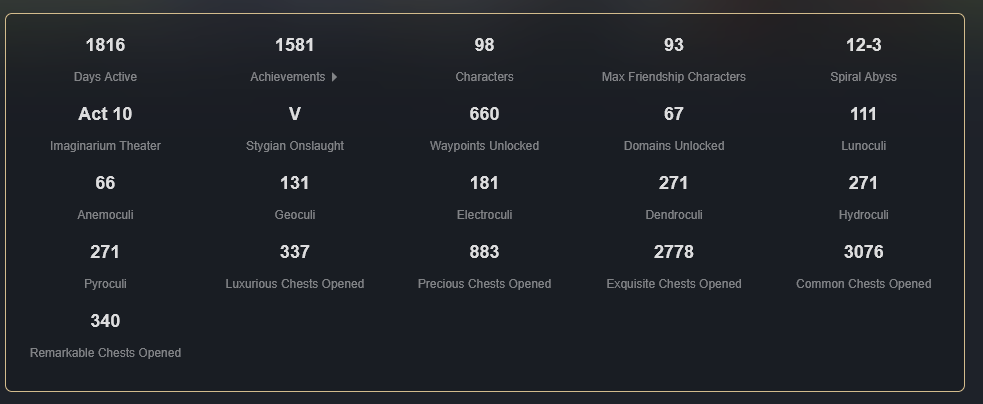The height and width of the screenshot is (404, 983).
Task: Select the Common Chests Opened 3076 value
Action: 863,252
